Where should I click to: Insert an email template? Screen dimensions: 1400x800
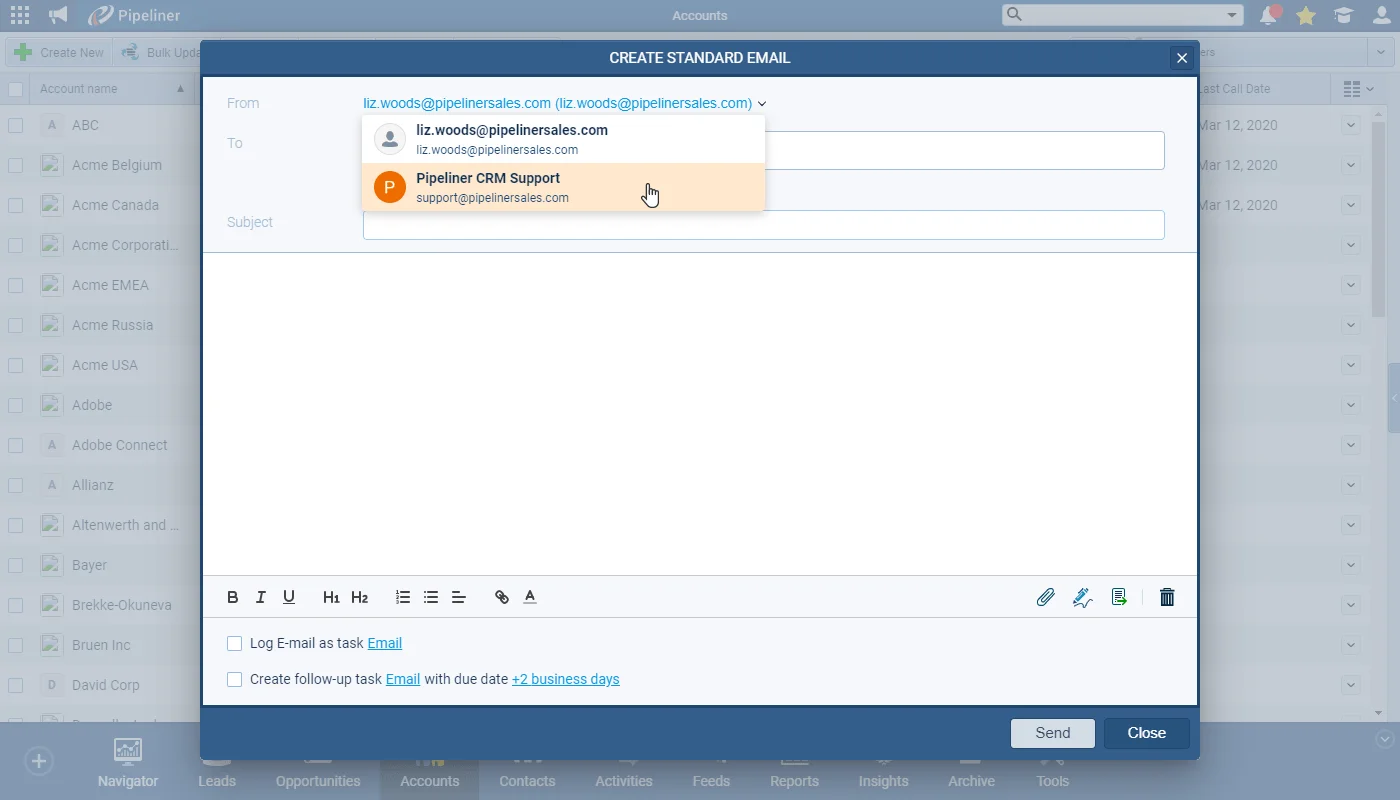click(x=1119, y=597)
